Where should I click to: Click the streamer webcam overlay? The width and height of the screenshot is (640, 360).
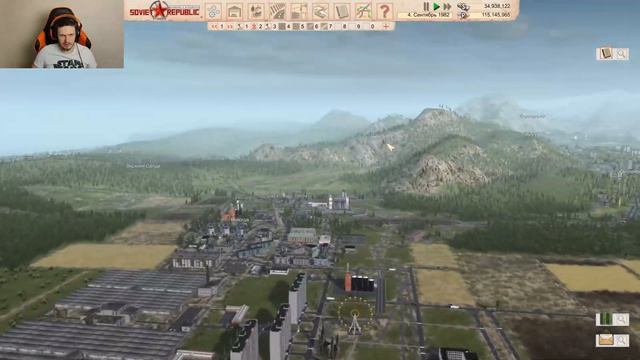(62, 34)
